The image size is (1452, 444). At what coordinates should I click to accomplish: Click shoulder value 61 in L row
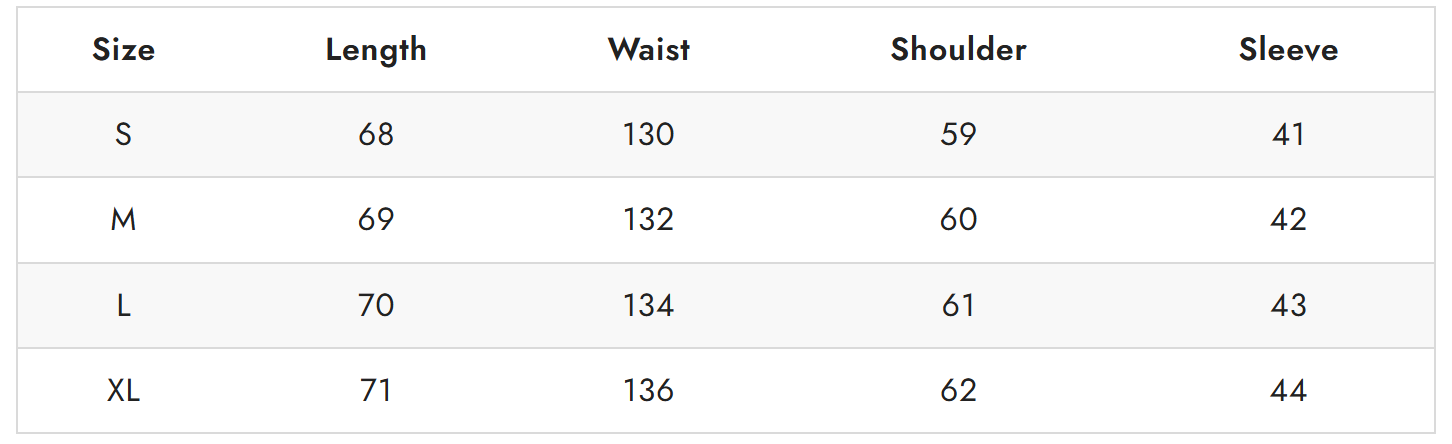coord(958,305)
